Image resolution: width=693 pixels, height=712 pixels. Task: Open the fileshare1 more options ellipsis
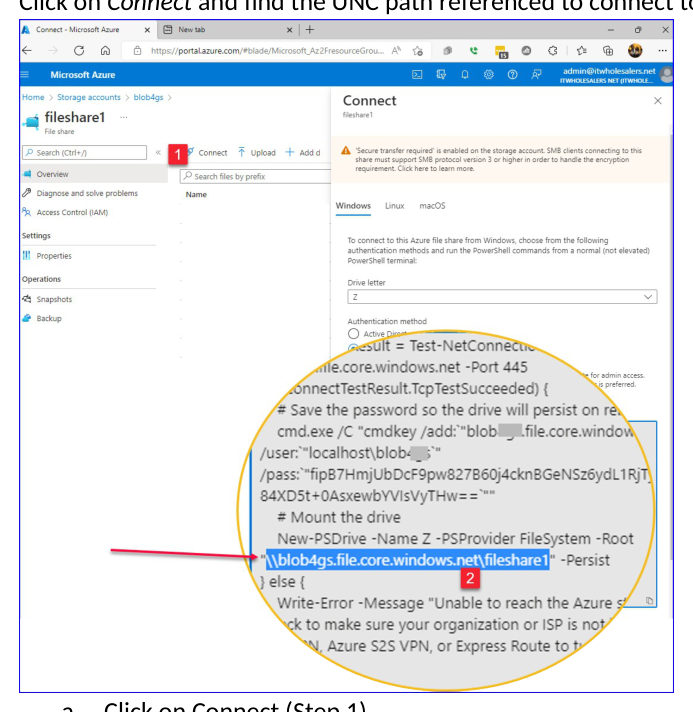coord(124,118)
